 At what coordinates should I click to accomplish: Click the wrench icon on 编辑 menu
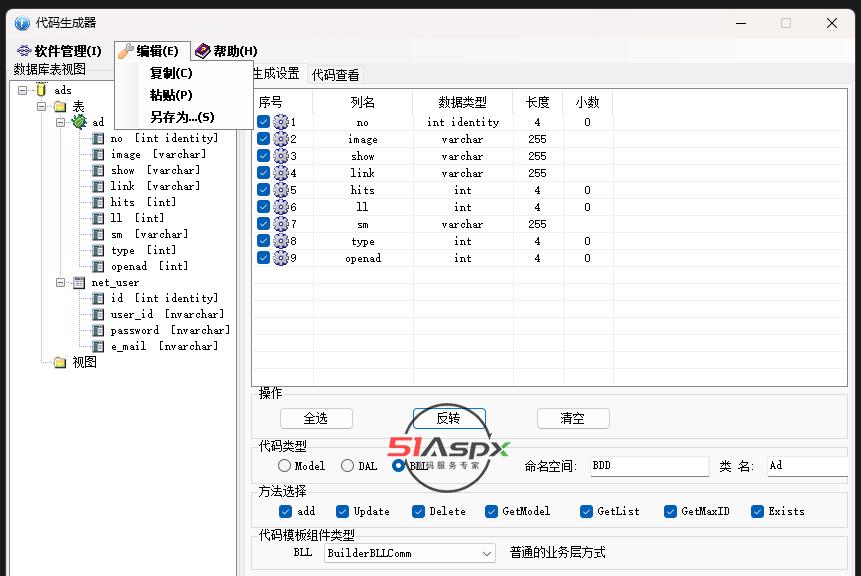tap(126, 51)
